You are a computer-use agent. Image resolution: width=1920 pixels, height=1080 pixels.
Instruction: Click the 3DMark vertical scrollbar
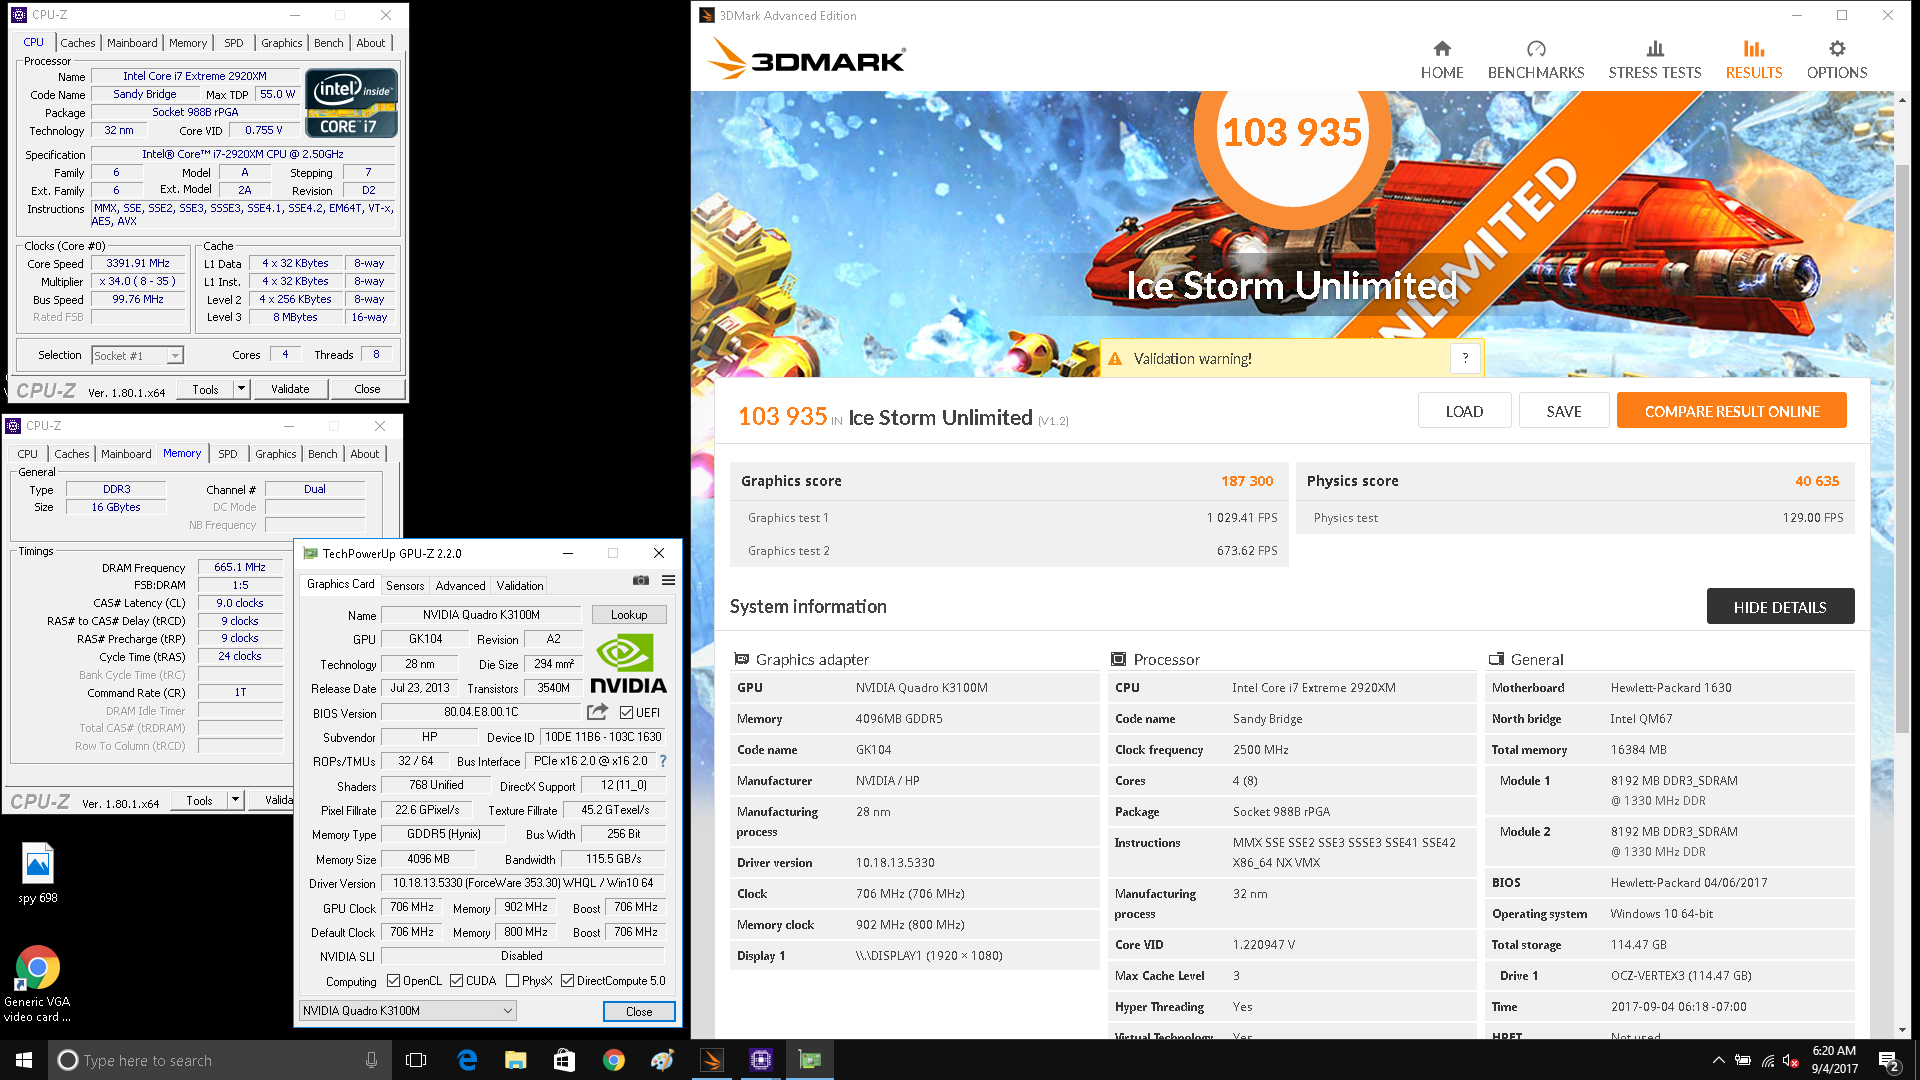pyautogui.click(x=1901, y=450)
